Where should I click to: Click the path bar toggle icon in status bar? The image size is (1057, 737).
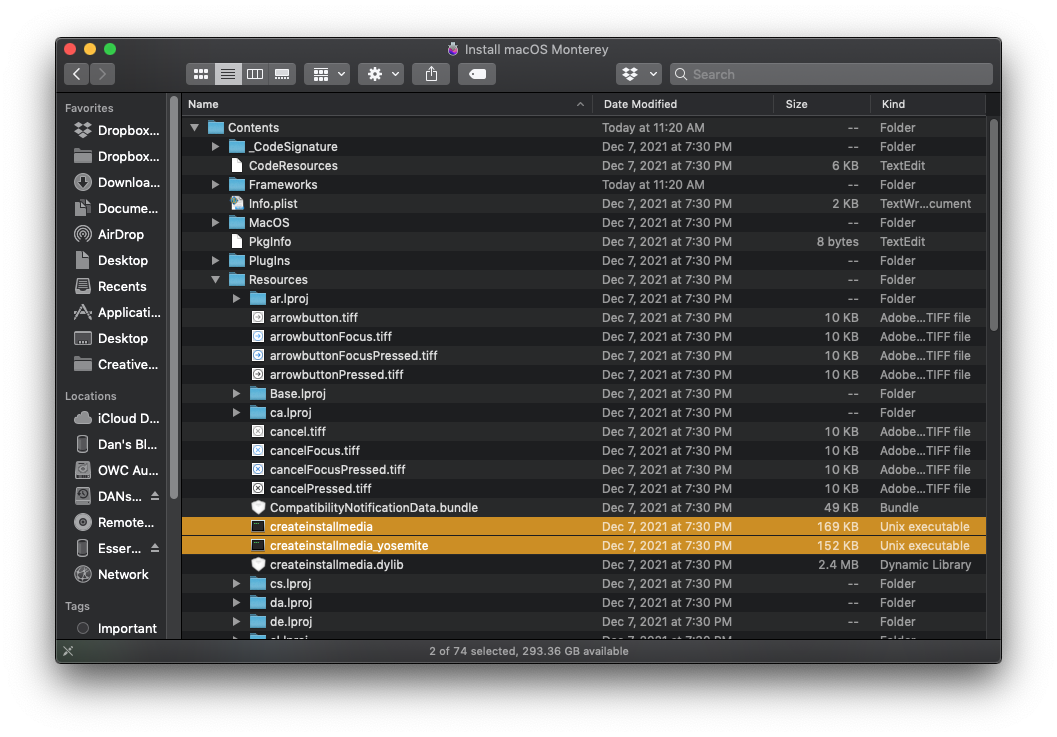pos(68,651)
